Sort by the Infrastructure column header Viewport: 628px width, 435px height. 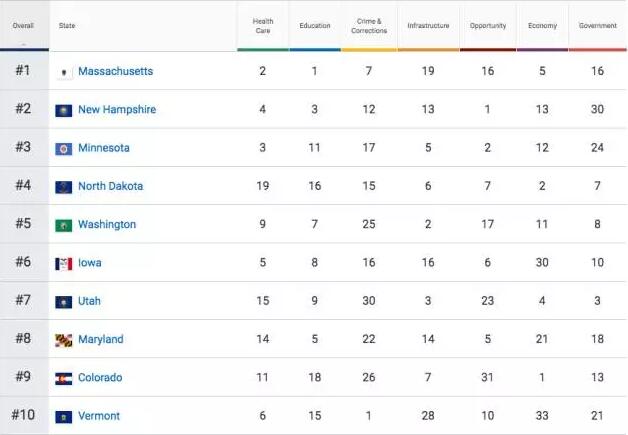pyautogui.click(x=428, y=25)
